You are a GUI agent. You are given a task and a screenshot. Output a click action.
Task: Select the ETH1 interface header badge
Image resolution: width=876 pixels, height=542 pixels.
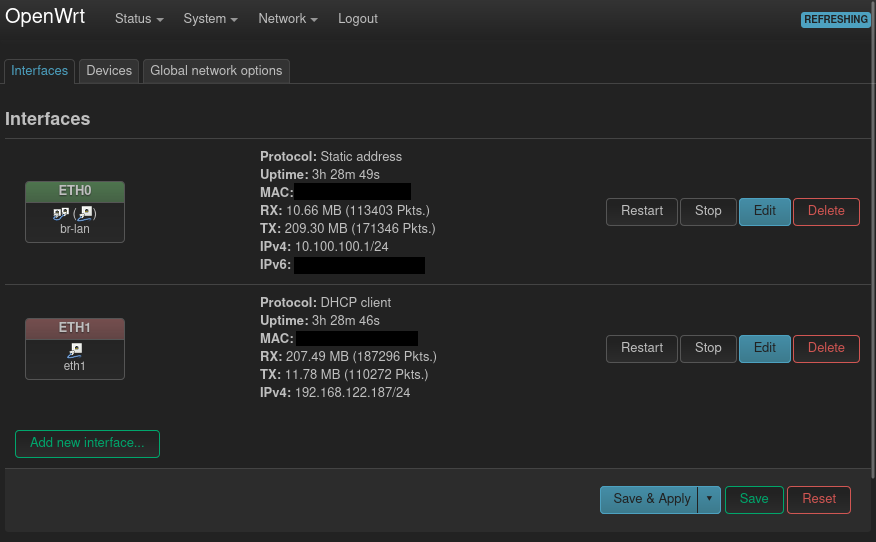pyautogui.click(x=75, y=328)
